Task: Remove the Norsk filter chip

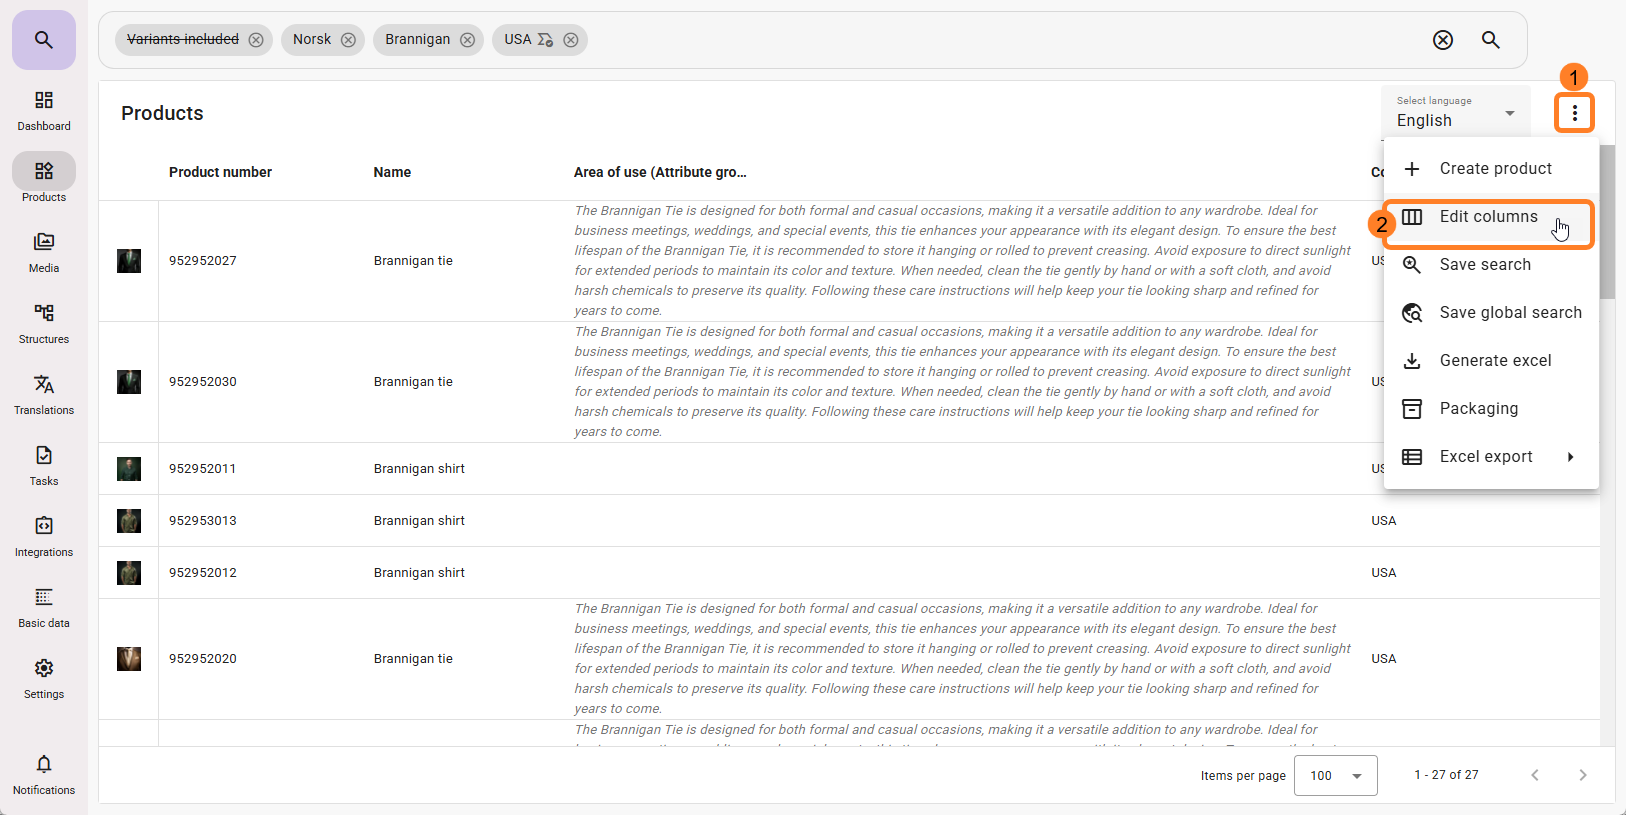Action: (348, 40)
